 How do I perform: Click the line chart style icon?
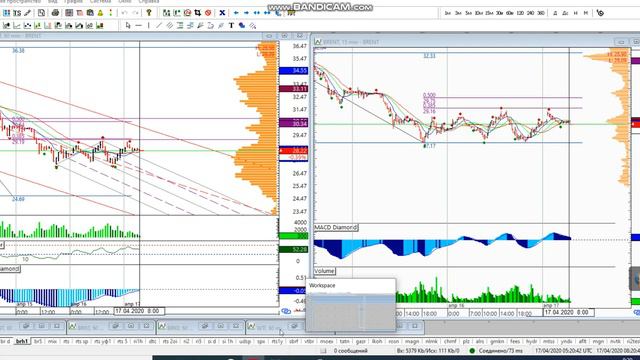pos(17,26)
